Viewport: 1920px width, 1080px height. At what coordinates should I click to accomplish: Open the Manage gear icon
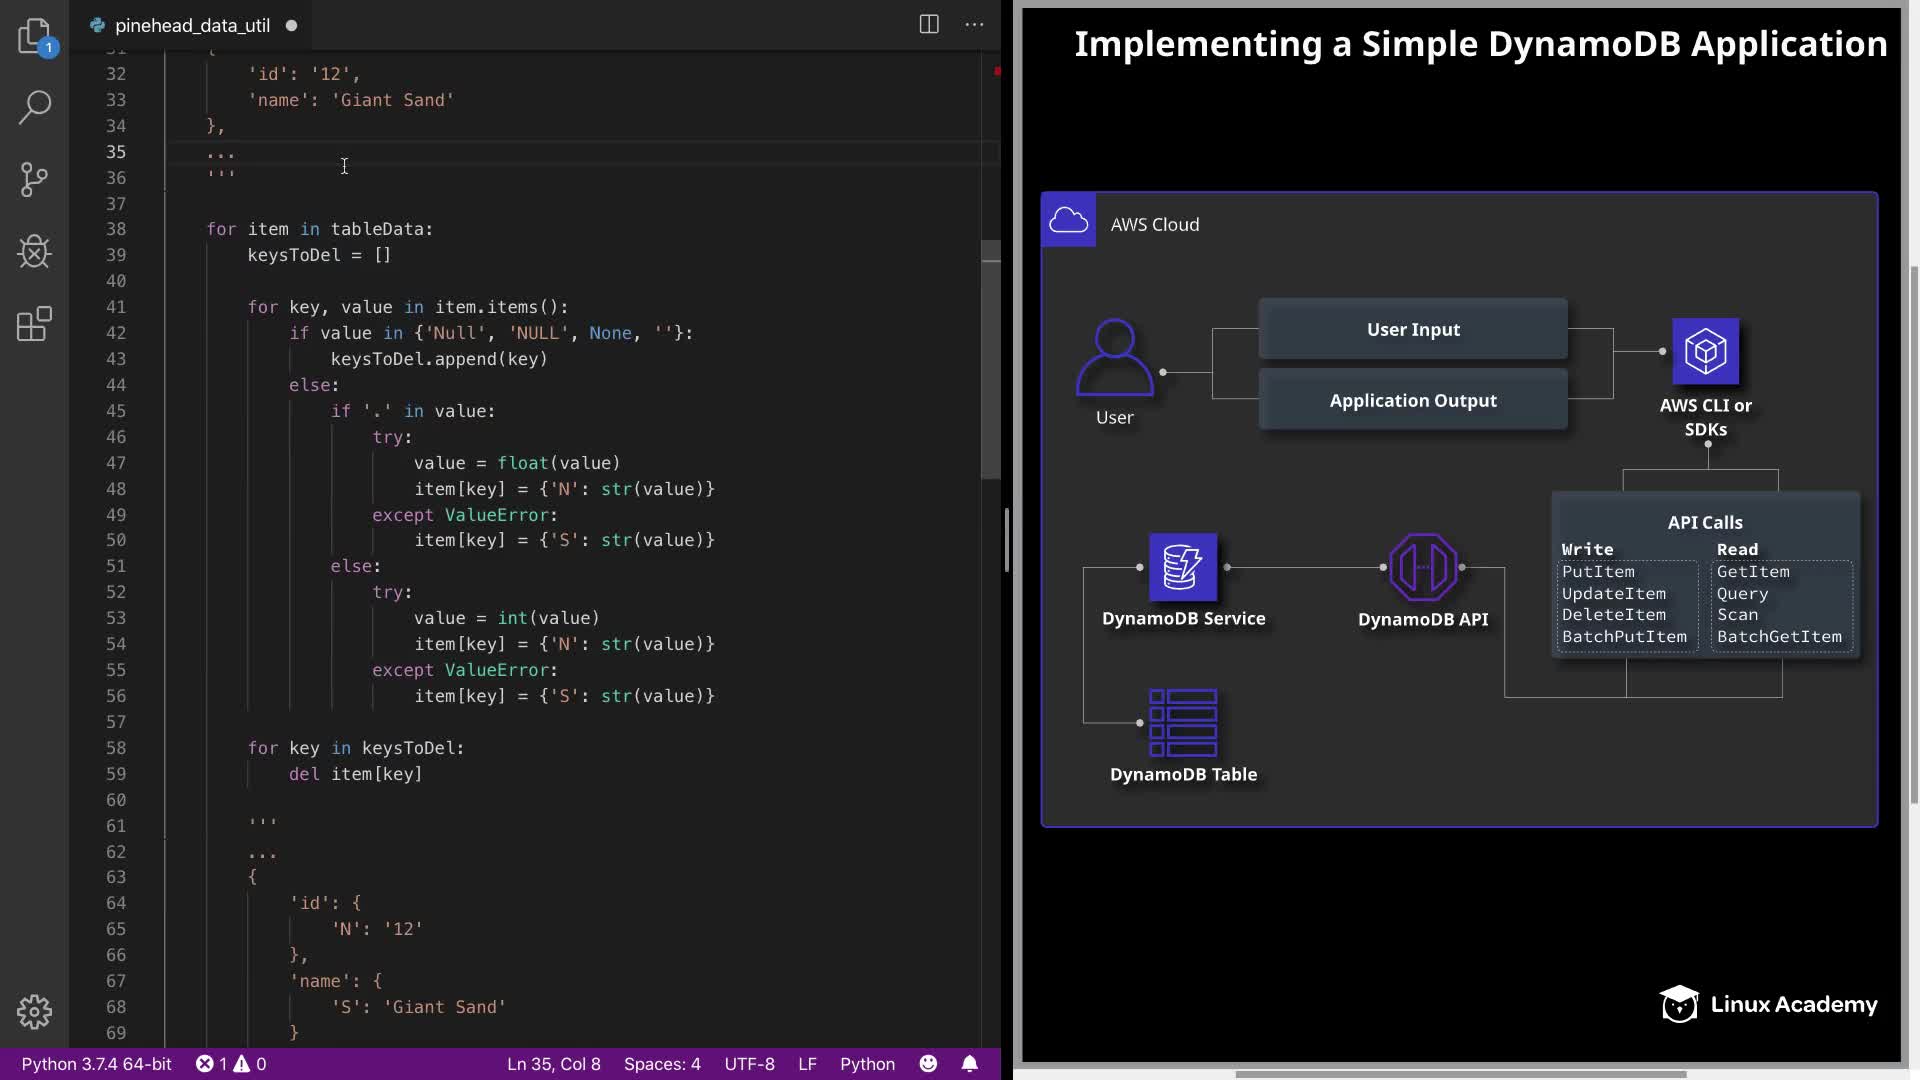(34, 1012)
